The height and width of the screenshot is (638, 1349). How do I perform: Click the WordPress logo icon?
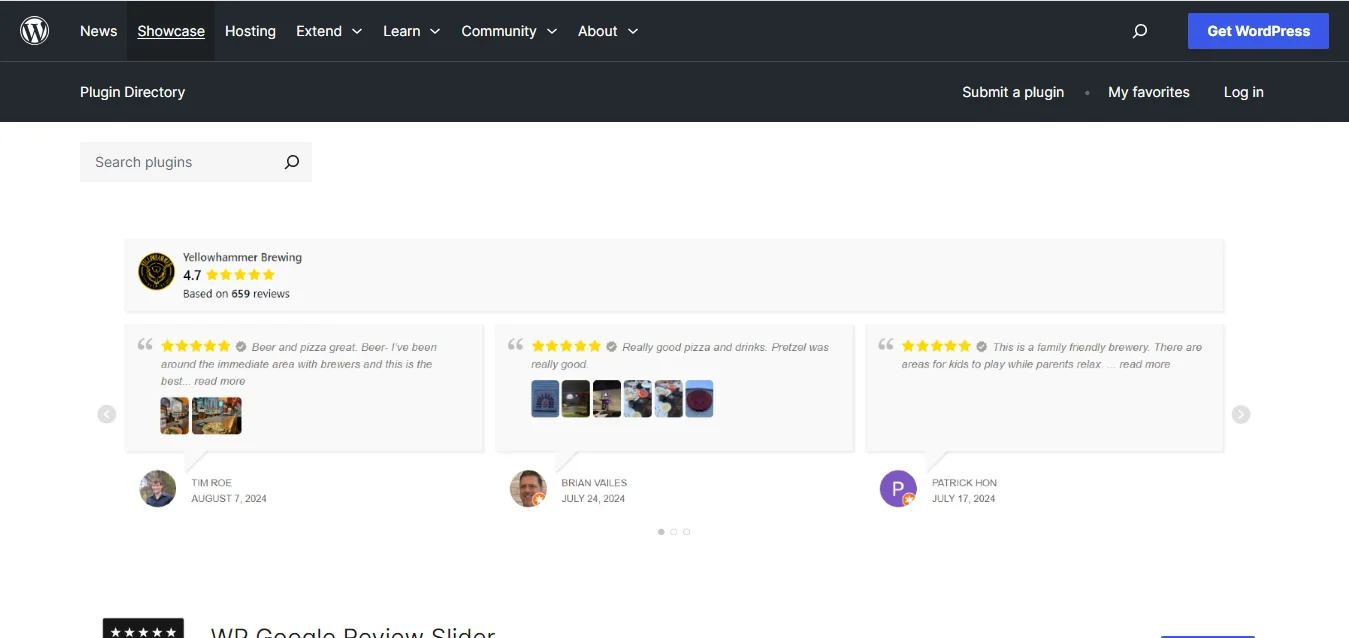tap(34, 31)
